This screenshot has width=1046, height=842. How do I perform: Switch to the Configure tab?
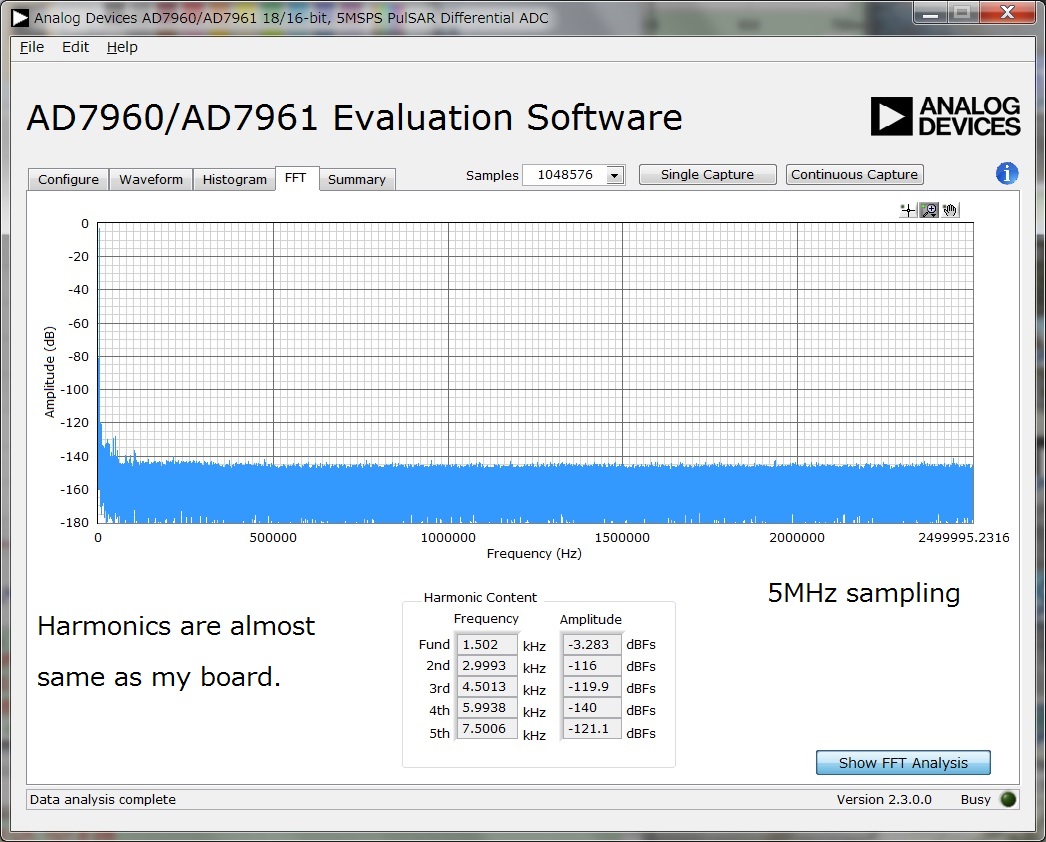[x=68, y=179]
